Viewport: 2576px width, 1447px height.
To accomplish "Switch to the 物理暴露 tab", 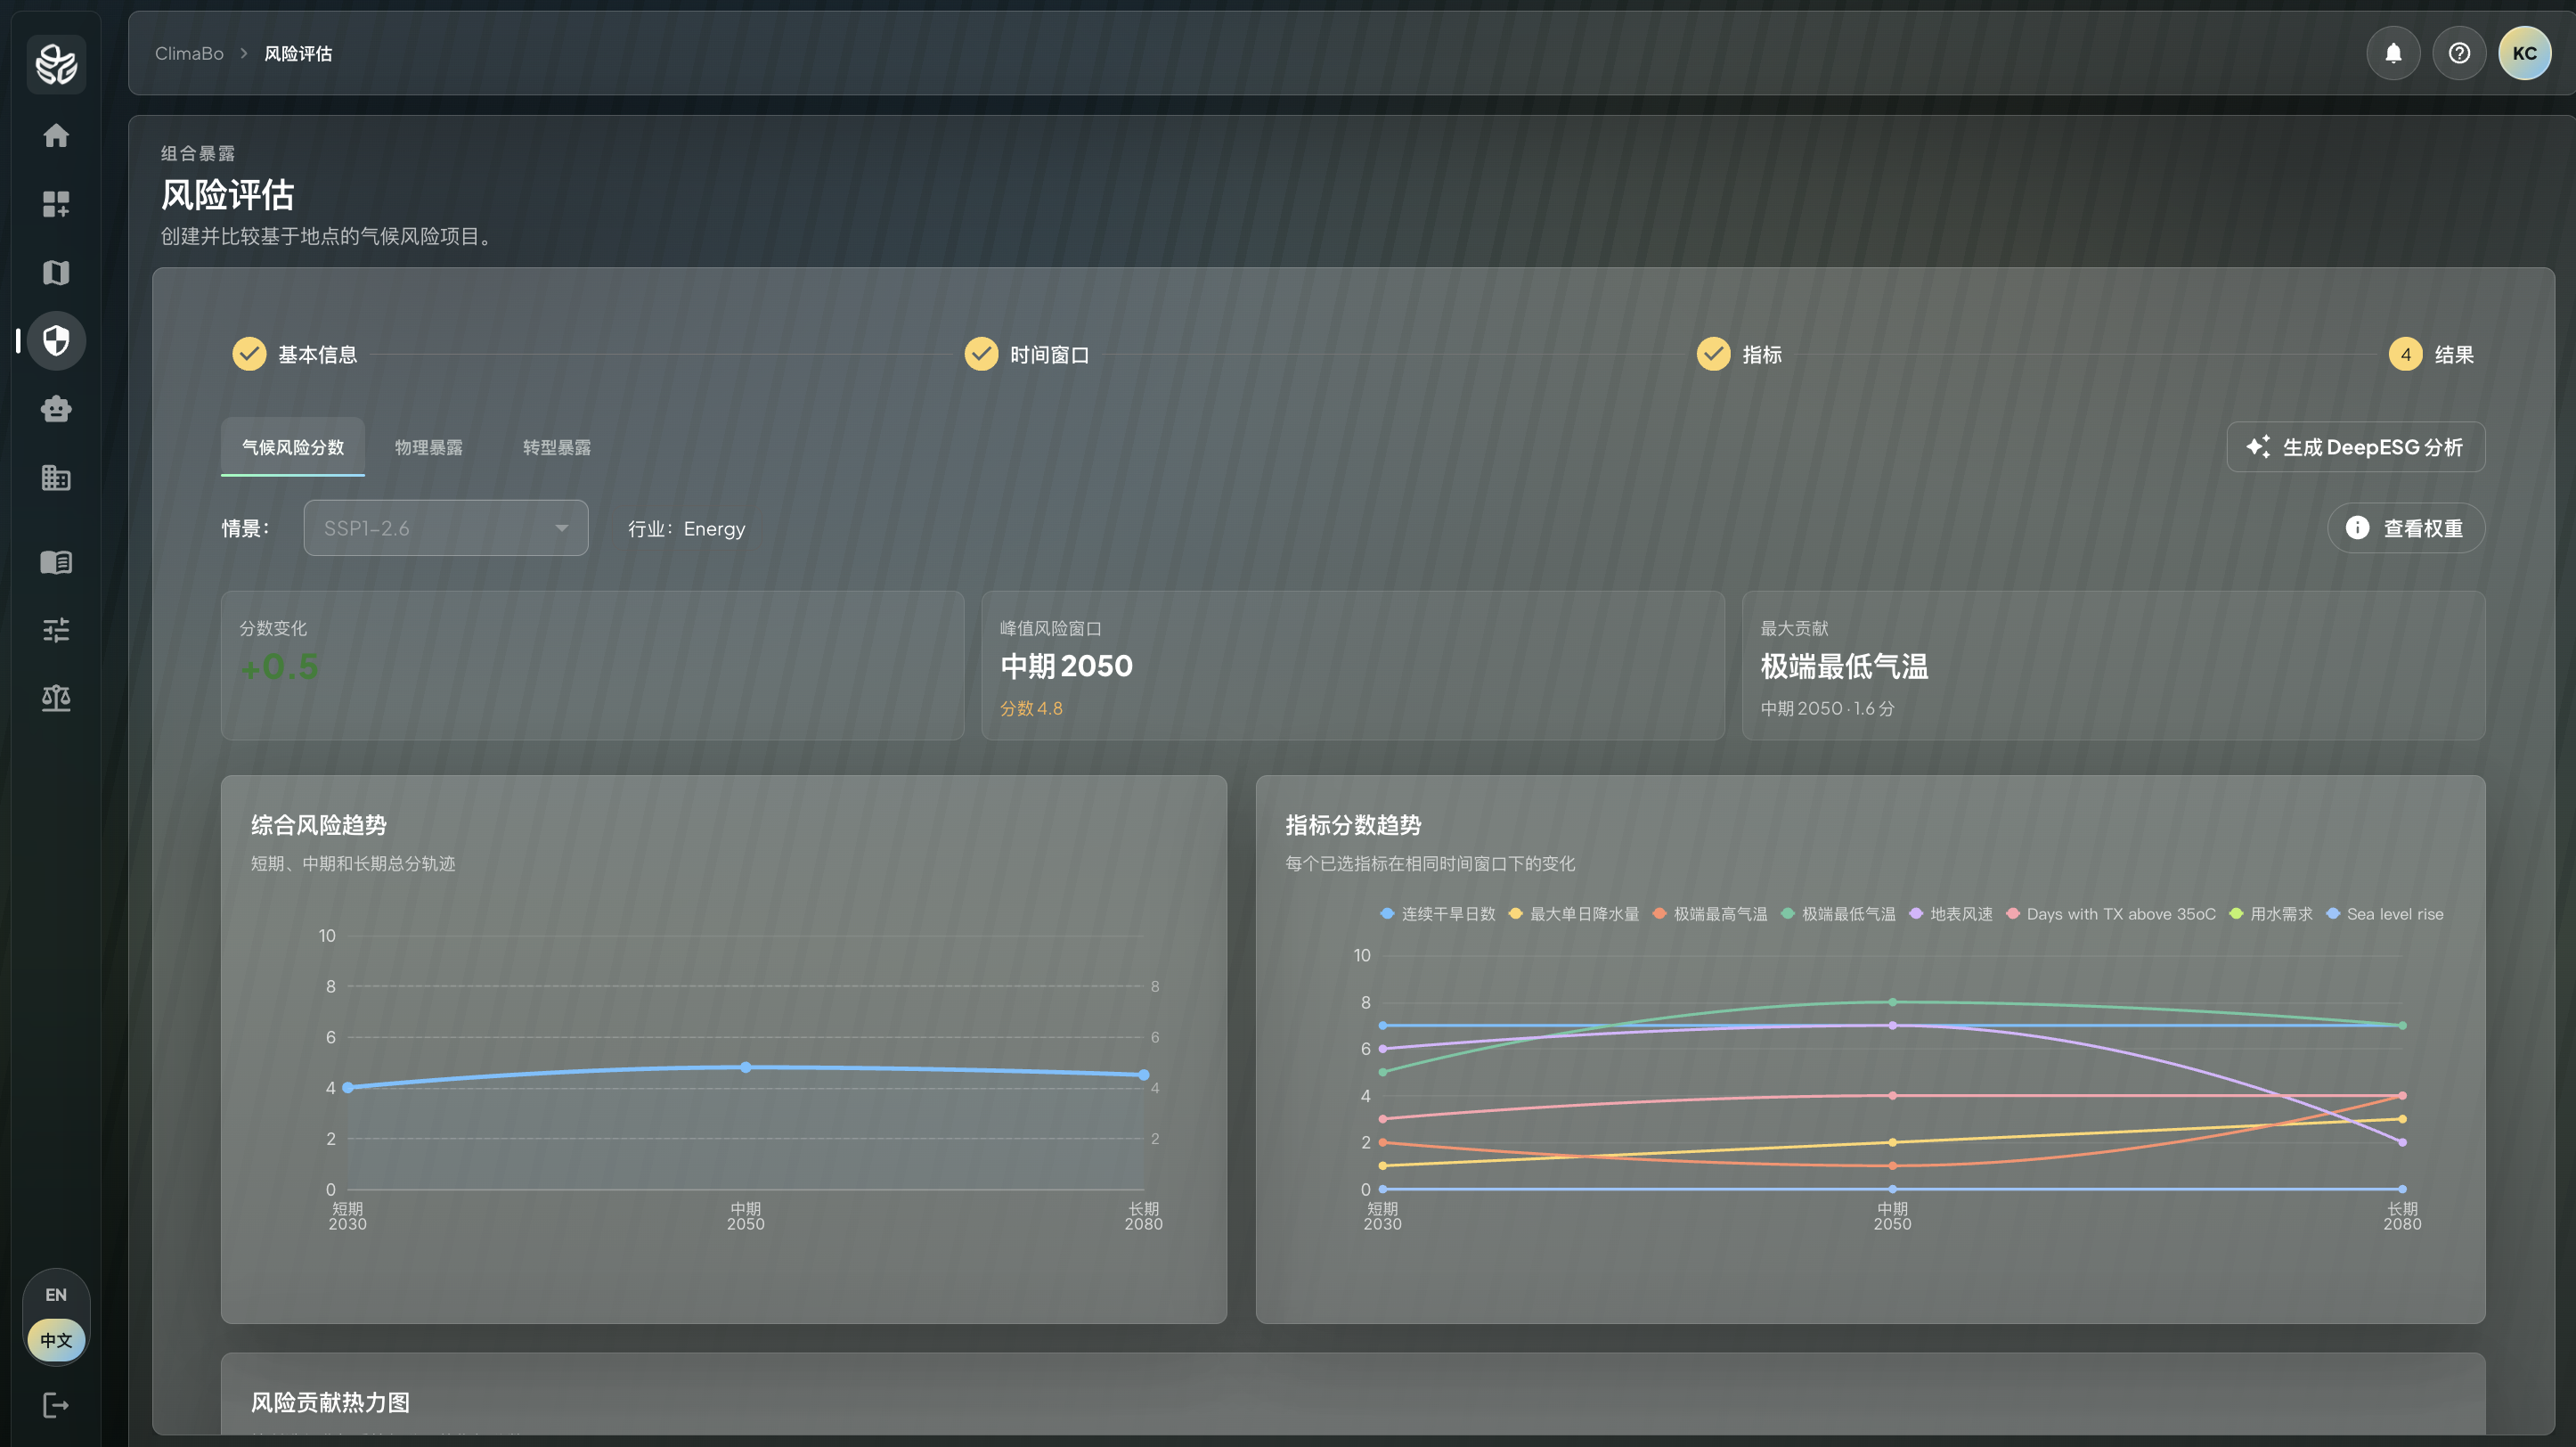I will pos(429,447).
